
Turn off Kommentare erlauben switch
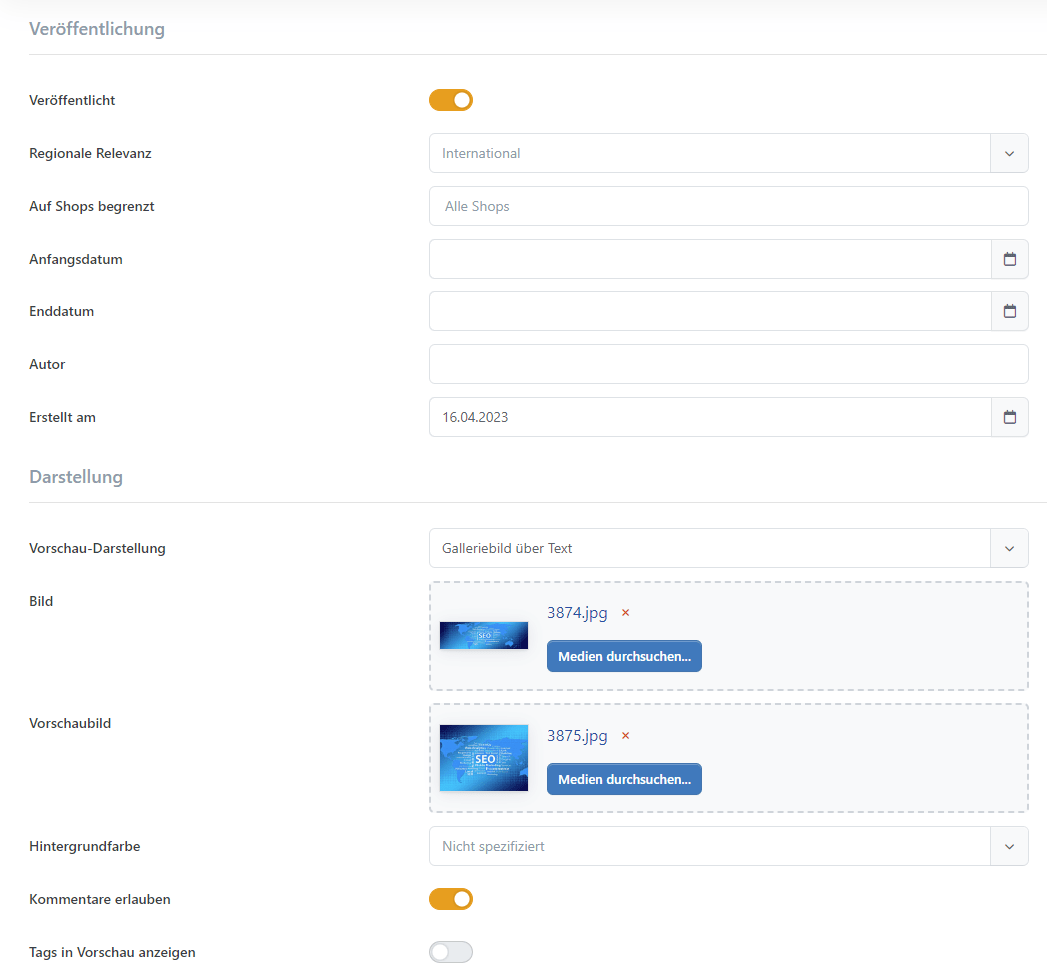coord(451,899)
